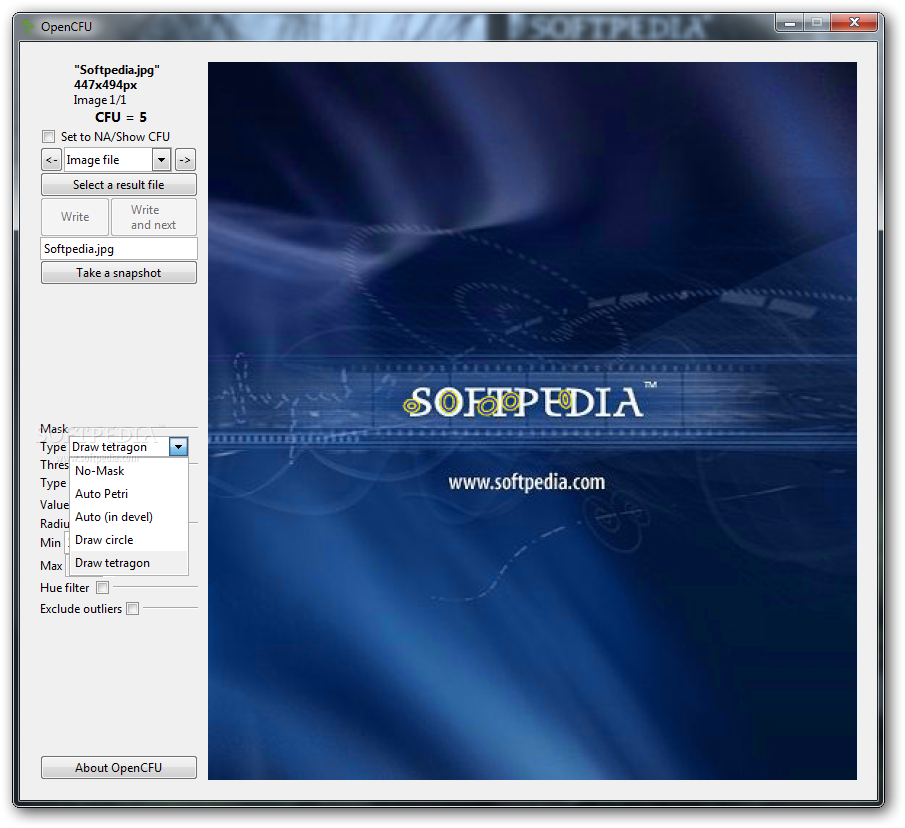Open About OpenCFU dialog
This screenshot has height=828, width=905.
pos(119,767)
